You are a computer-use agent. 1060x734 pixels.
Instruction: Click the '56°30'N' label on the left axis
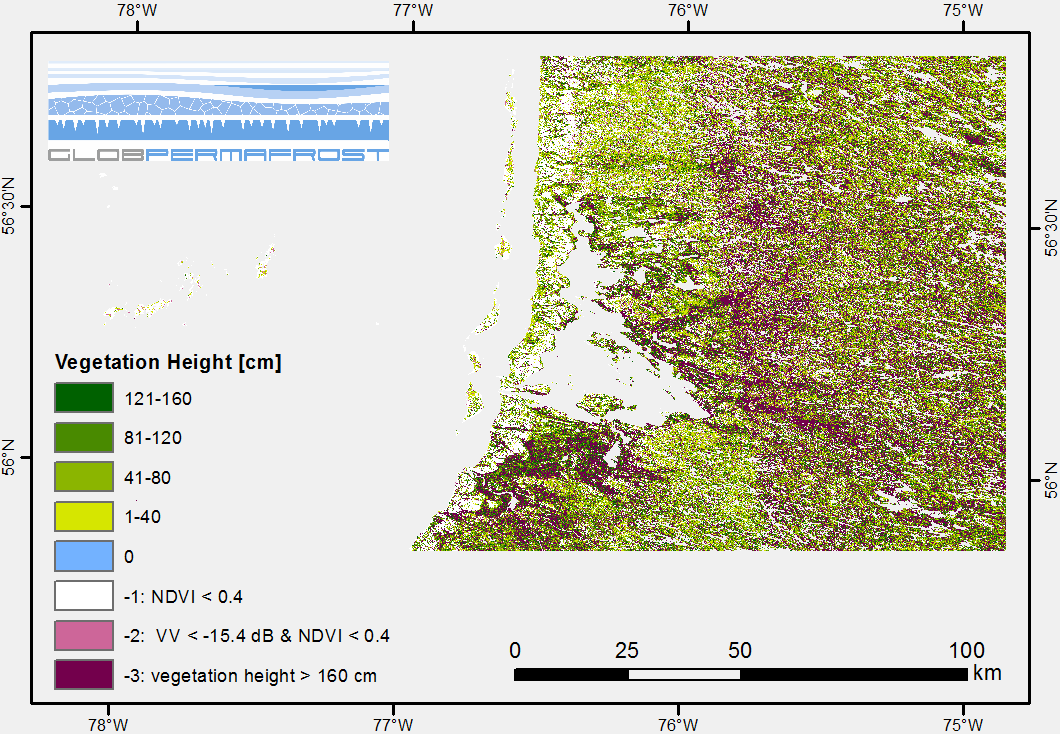(9, 207)
